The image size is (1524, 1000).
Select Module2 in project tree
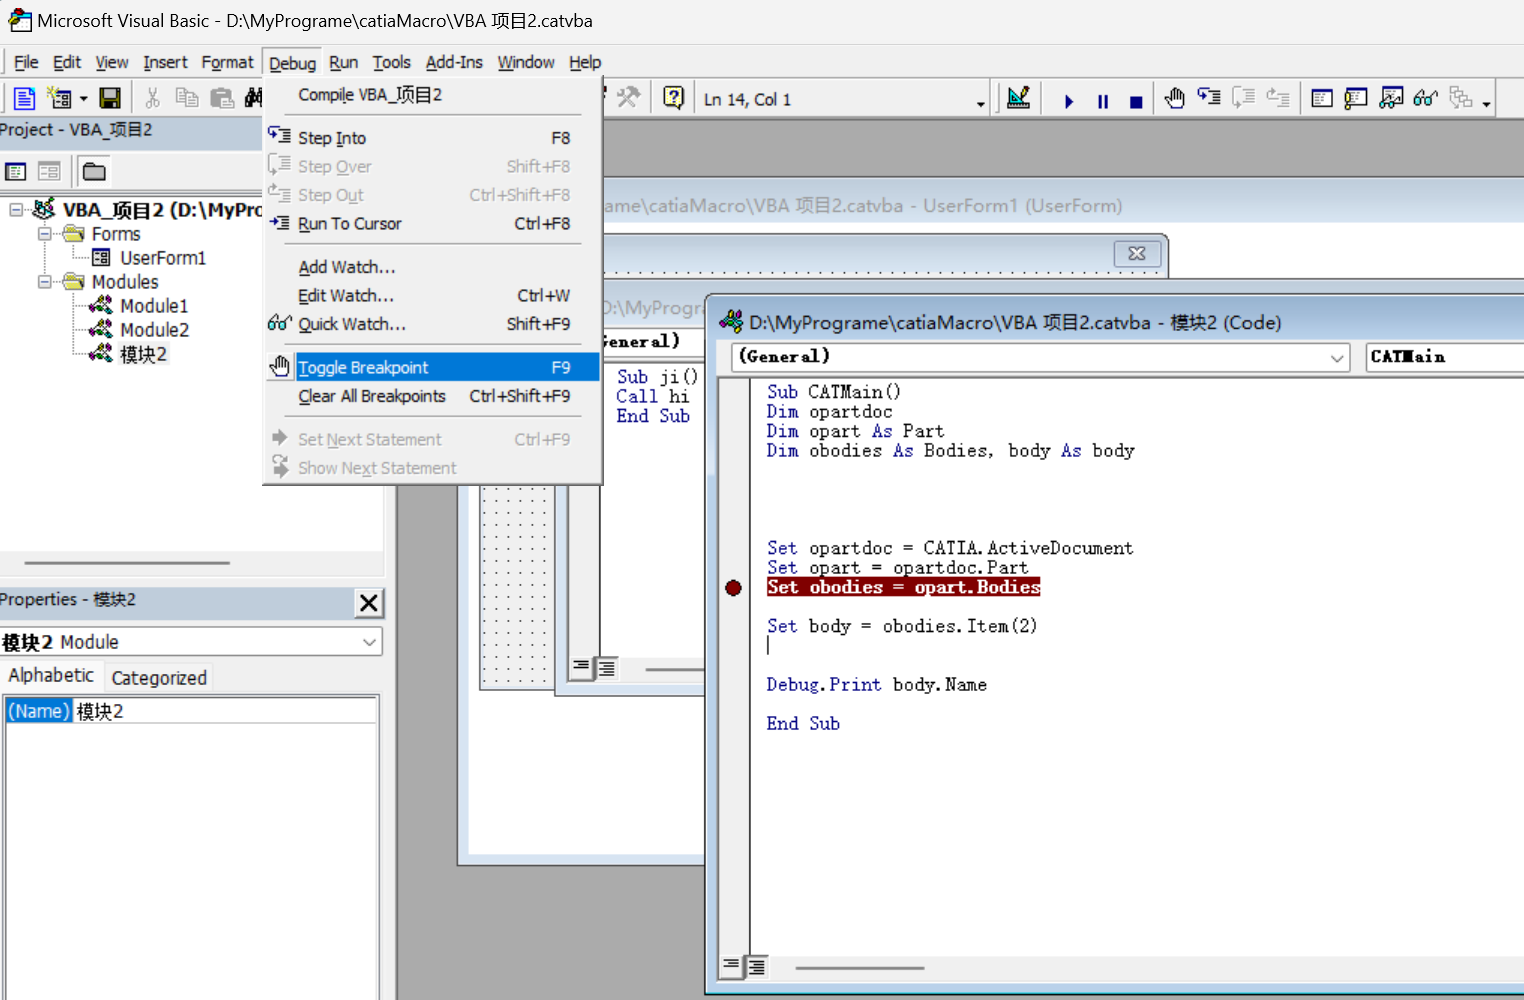(154, 330)
